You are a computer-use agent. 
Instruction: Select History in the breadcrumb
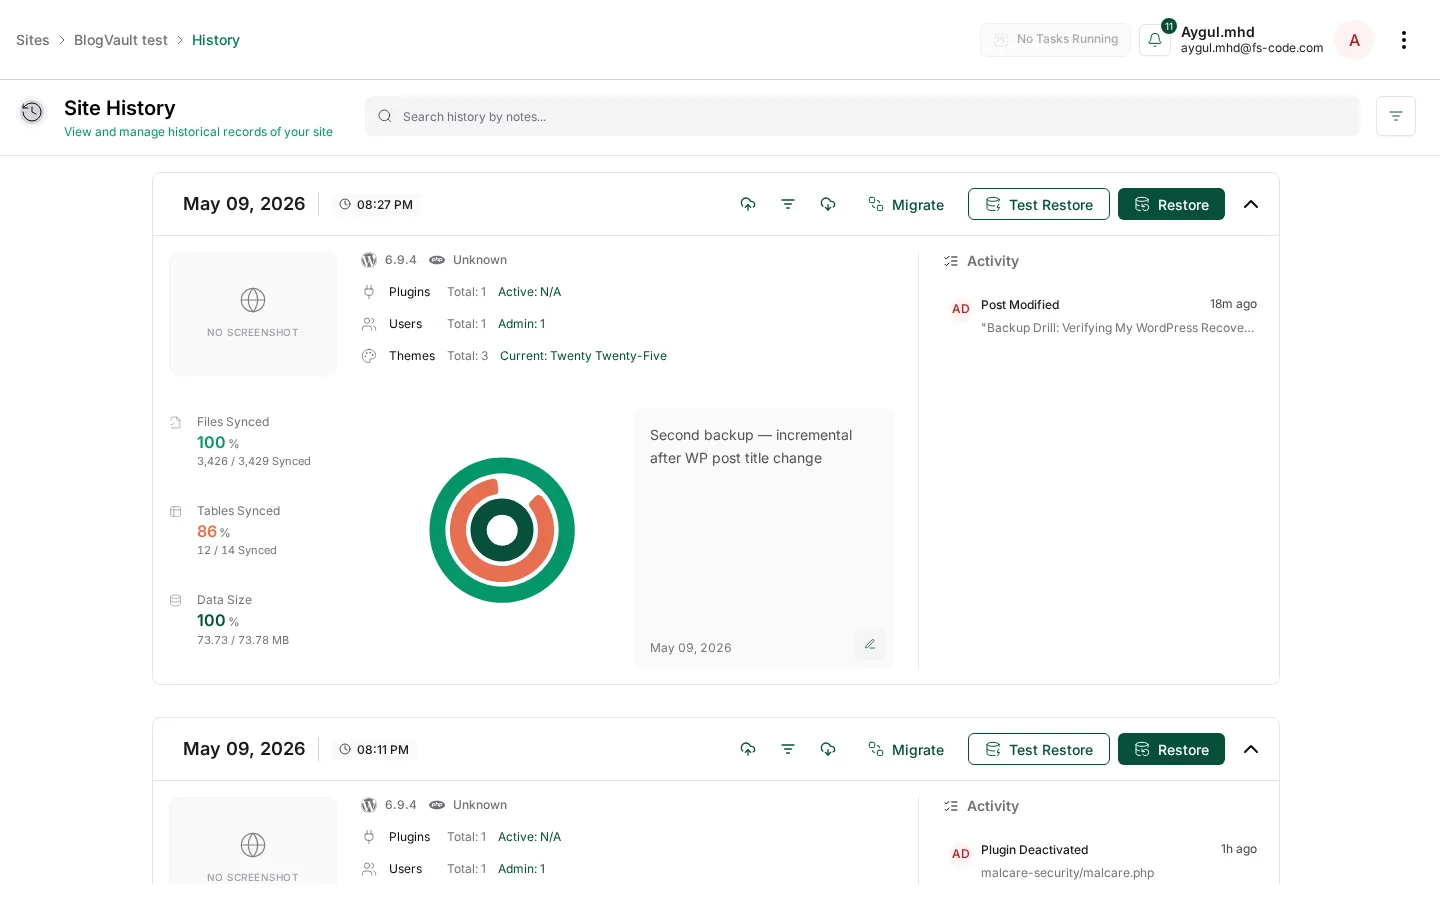point(216,40)
